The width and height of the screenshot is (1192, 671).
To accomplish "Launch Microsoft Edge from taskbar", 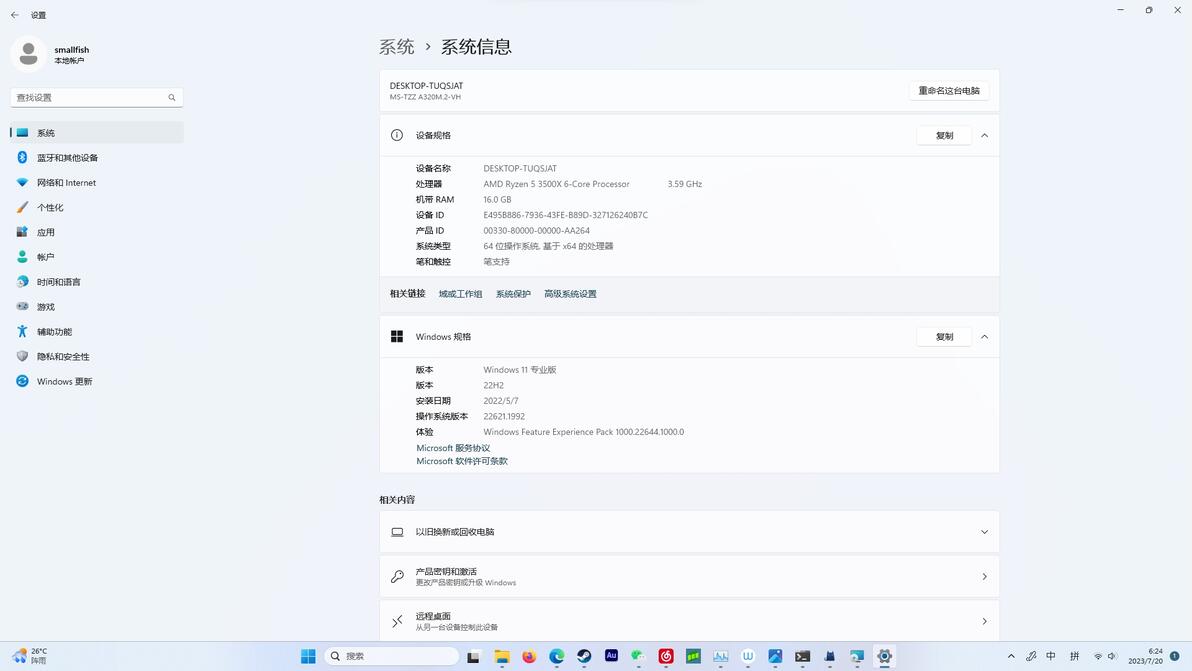I will pos(556,656).
